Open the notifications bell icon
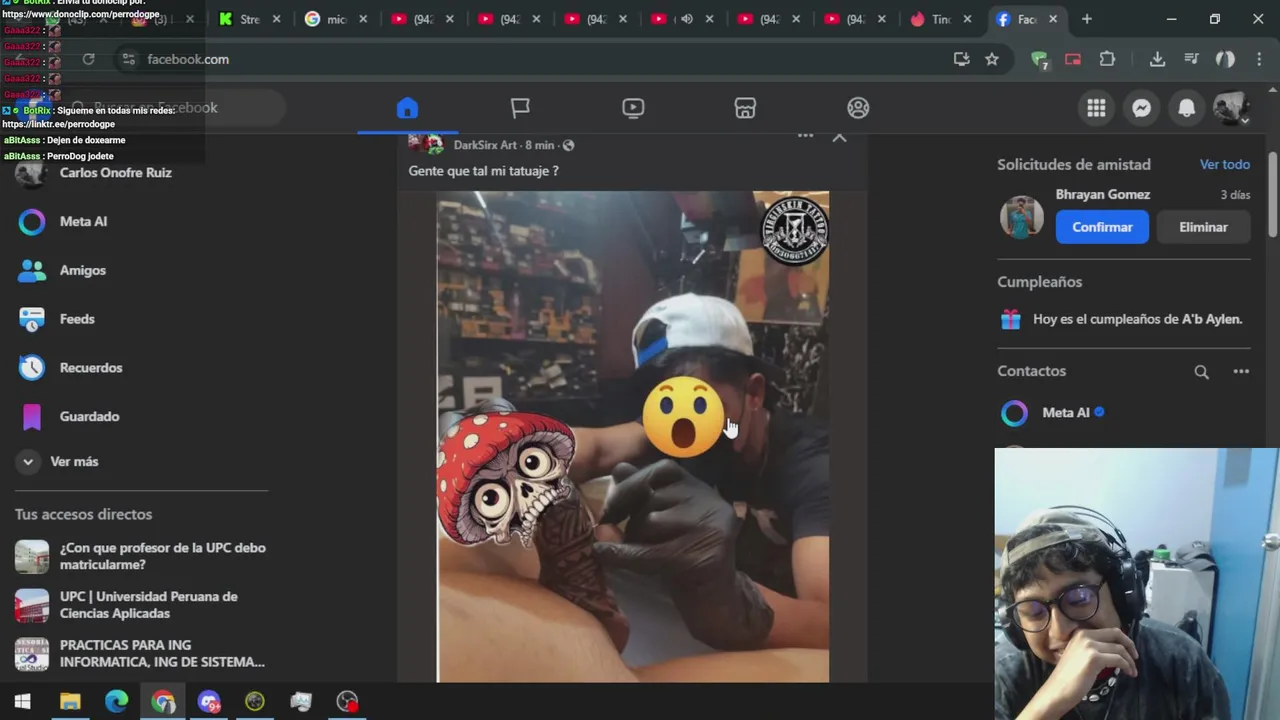The width and height of the screenshot is (1280, 720). (1186, 108)
